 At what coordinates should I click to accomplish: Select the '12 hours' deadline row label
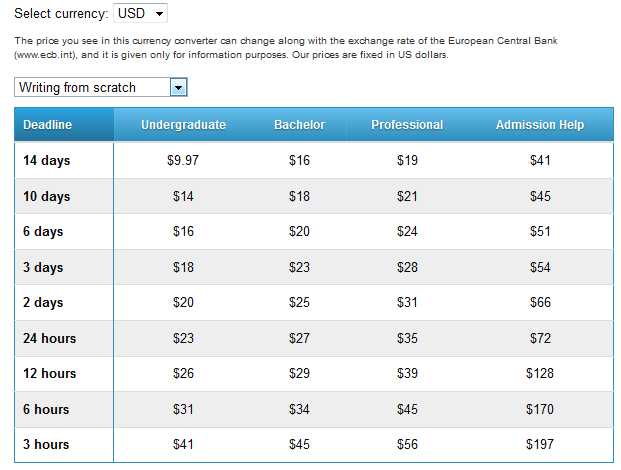tap(50, 373)
